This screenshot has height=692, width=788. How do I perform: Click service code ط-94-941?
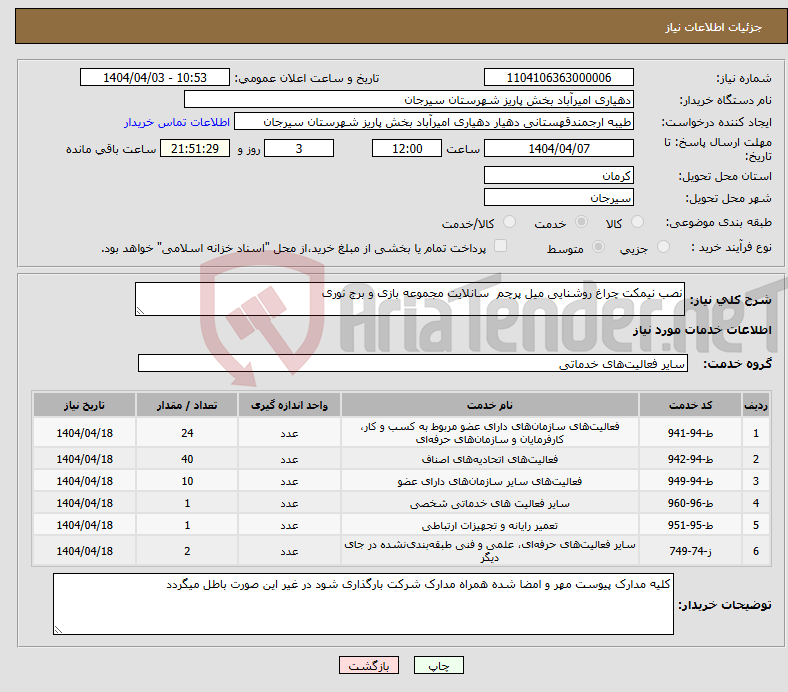click(690, 433)
